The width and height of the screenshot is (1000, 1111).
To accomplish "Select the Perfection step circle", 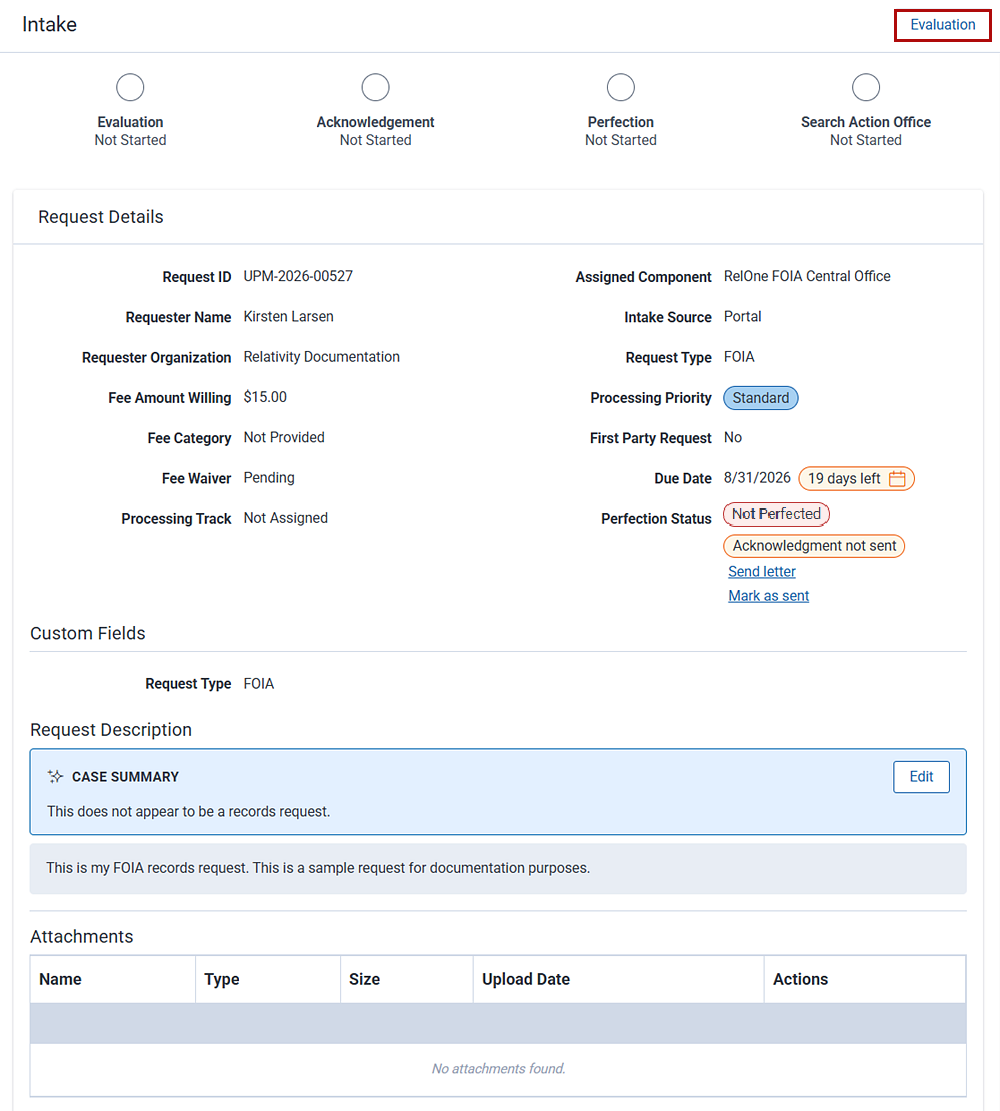I will pyautogui.click(x=621, y=87).
